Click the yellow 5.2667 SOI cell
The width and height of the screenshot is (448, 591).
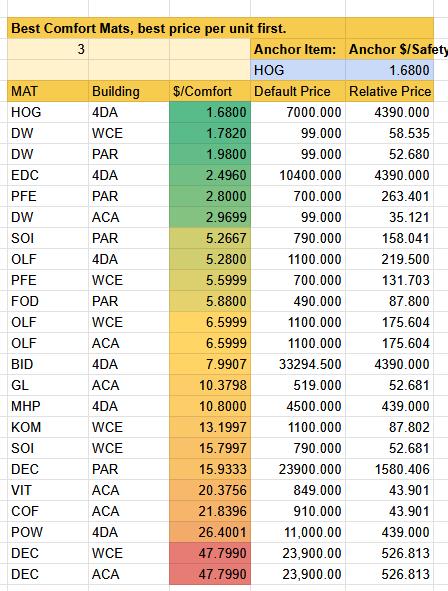pos(210,238)
